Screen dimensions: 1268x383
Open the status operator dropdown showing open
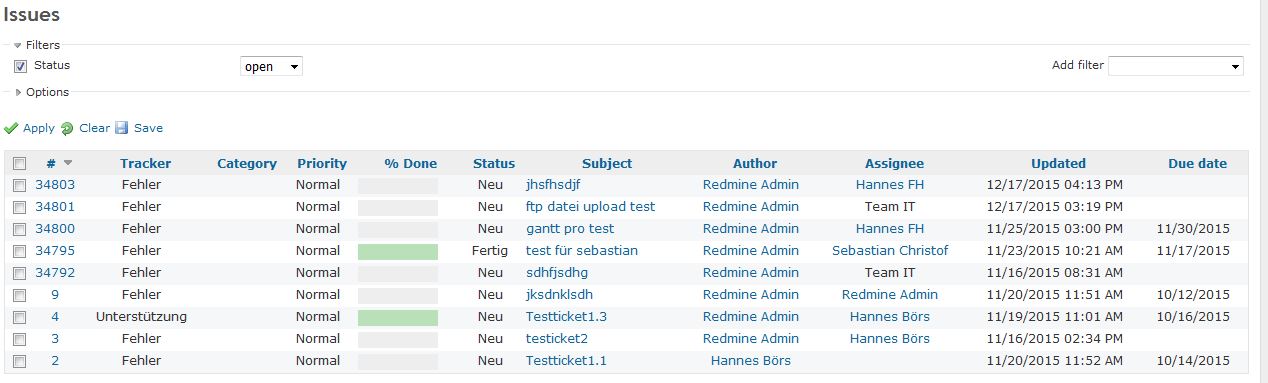pyautogui.click(x=271, y=66)
